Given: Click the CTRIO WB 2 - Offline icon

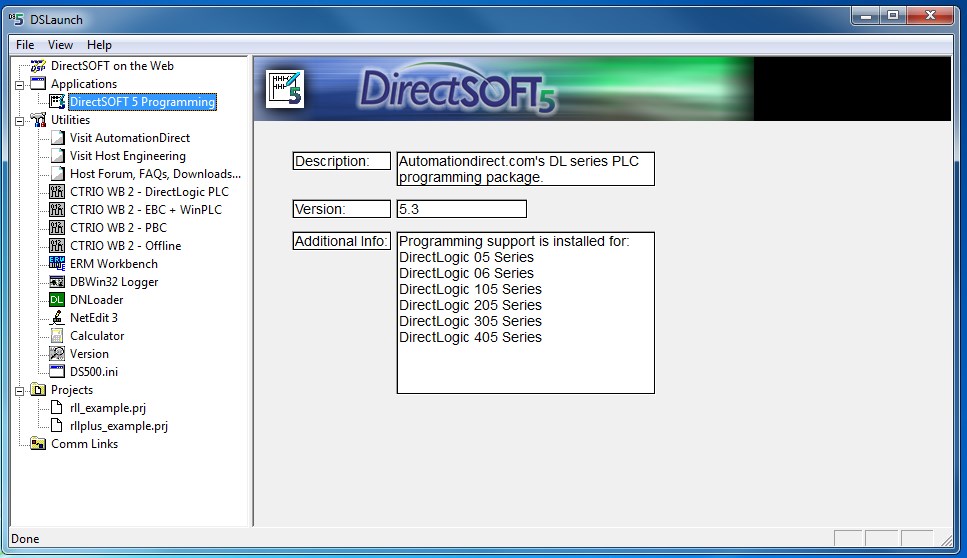Looking at the screenshot, I should click(57, 246).
